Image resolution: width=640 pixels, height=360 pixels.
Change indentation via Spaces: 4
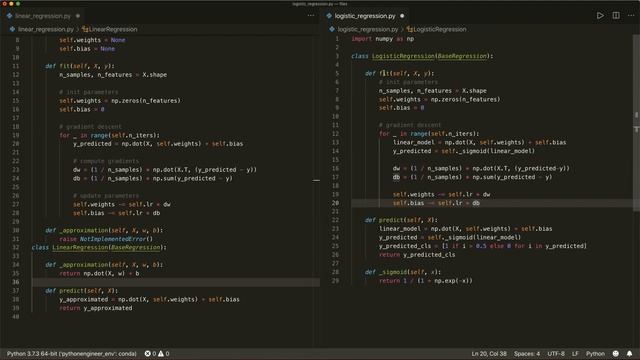pyautogui.click(x=527, y=353)
